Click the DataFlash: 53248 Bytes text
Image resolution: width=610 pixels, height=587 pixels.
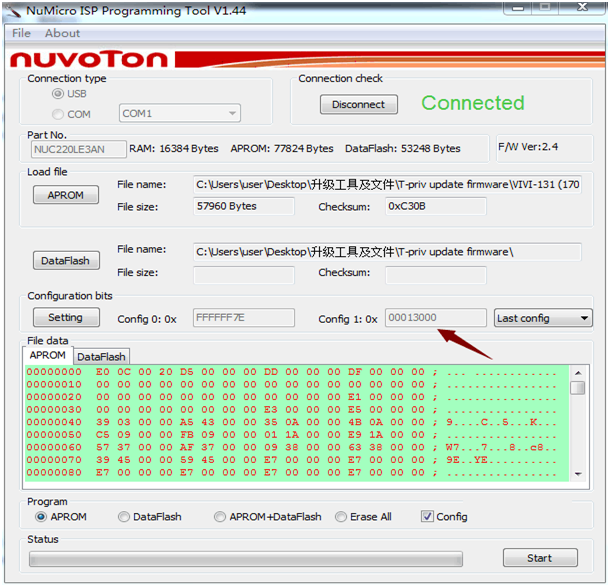(403, 149)
